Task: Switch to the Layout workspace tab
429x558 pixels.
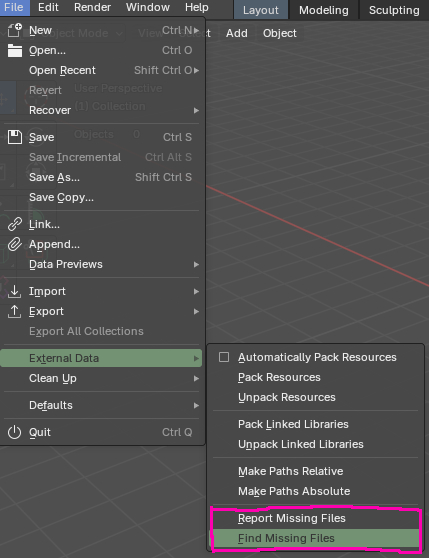Action: coord(261,10)
